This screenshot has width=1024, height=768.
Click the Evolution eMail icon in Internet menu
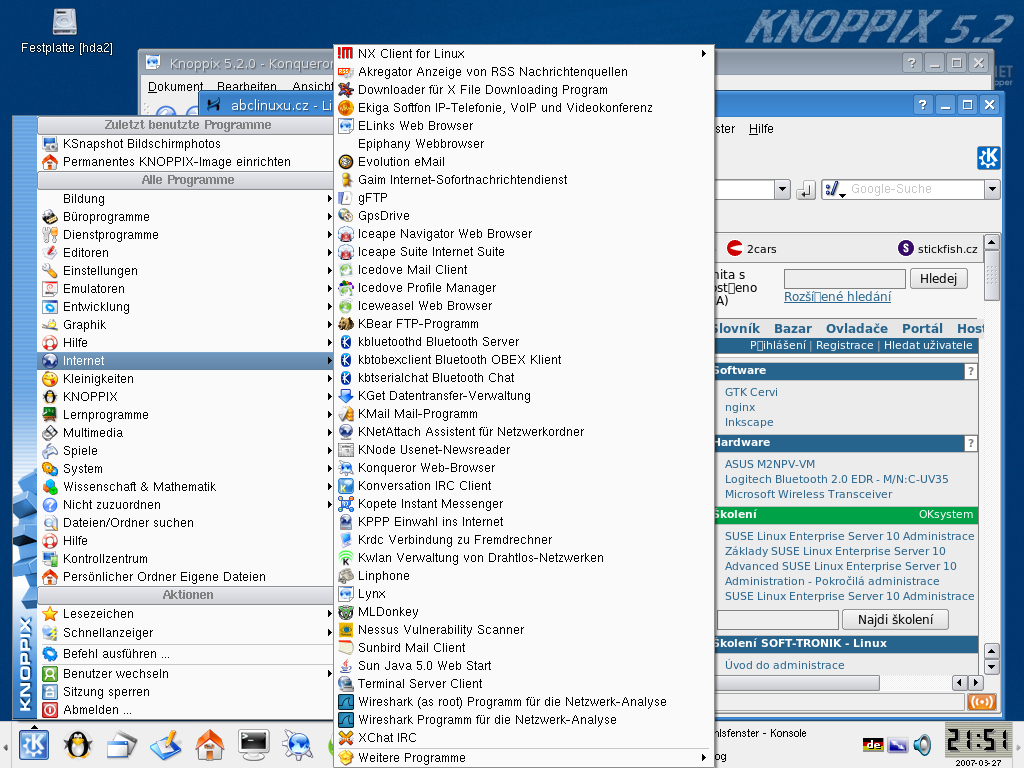(346, 162)
